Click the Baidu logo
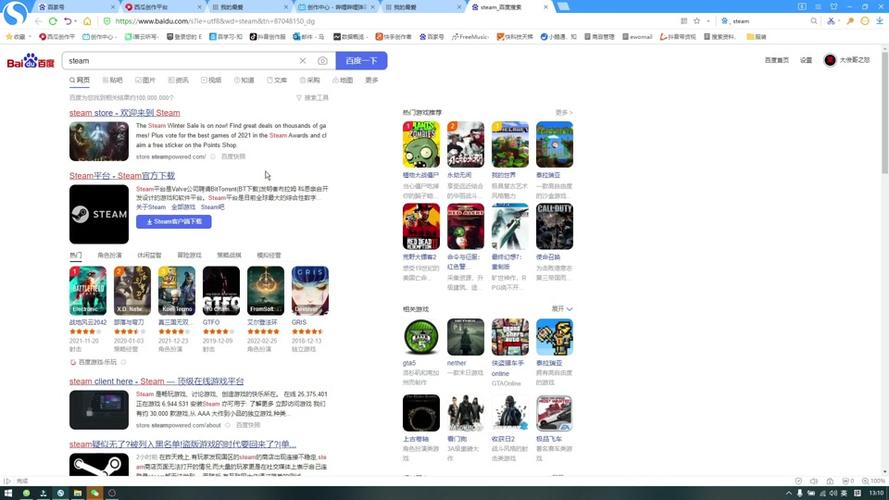Image resolution: width=889 pixels, height=500 pixels. point(30,61)
